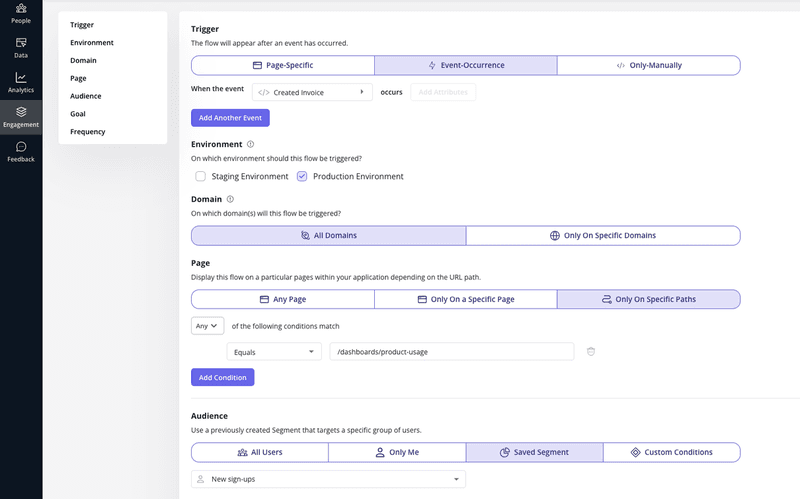Click the Domain info icon

click(x=230, y=199)
